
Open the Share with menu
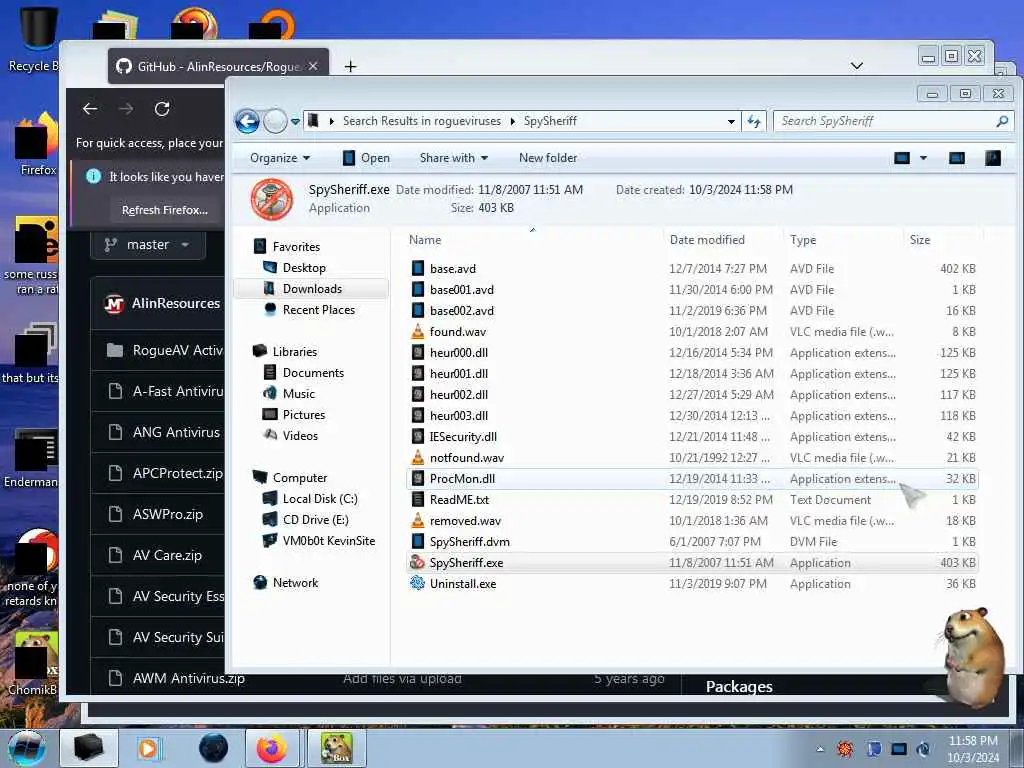click(454, 158)
